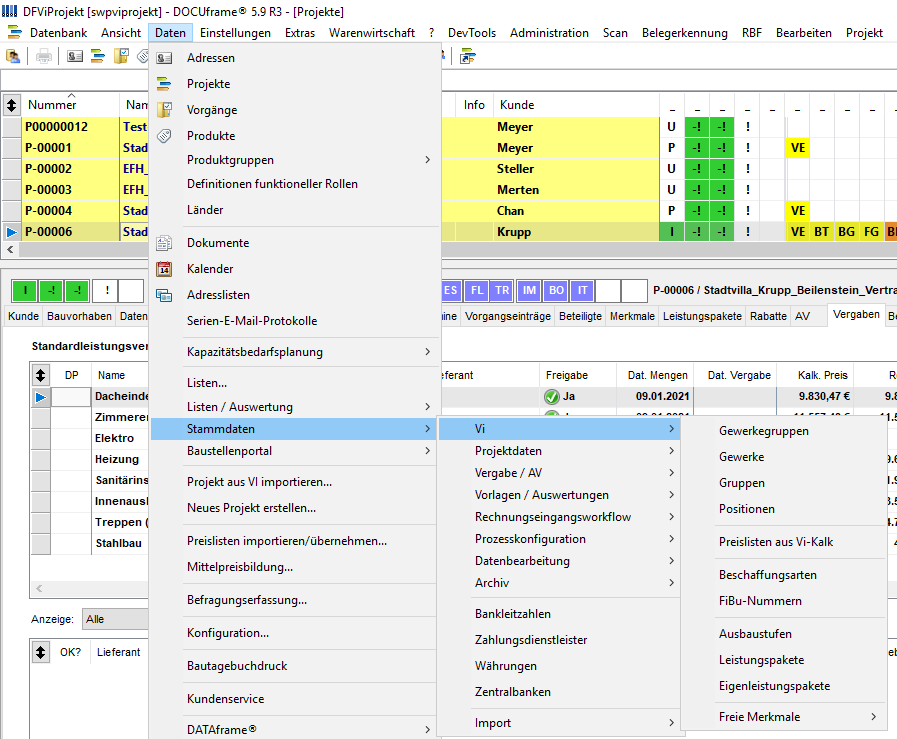Click the BT badge in the P-00006 row

[821, 232]
